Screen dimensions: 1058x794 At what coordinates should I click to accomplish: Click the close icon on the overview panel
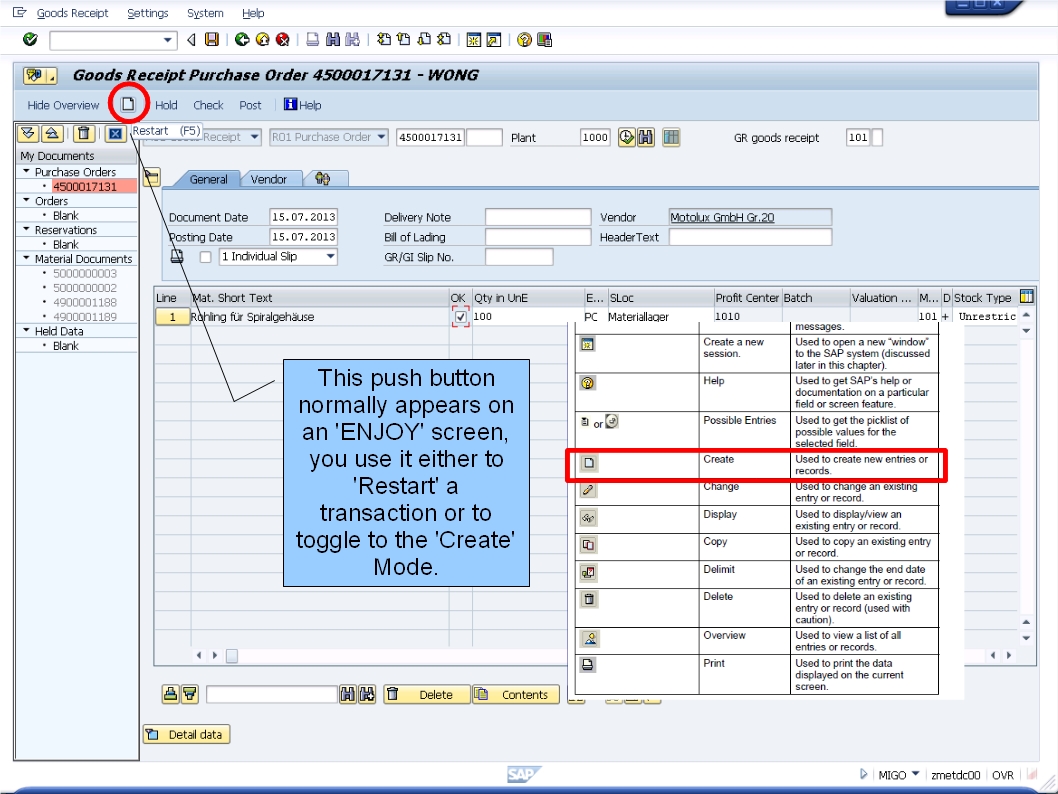click(x=114, y=131)
